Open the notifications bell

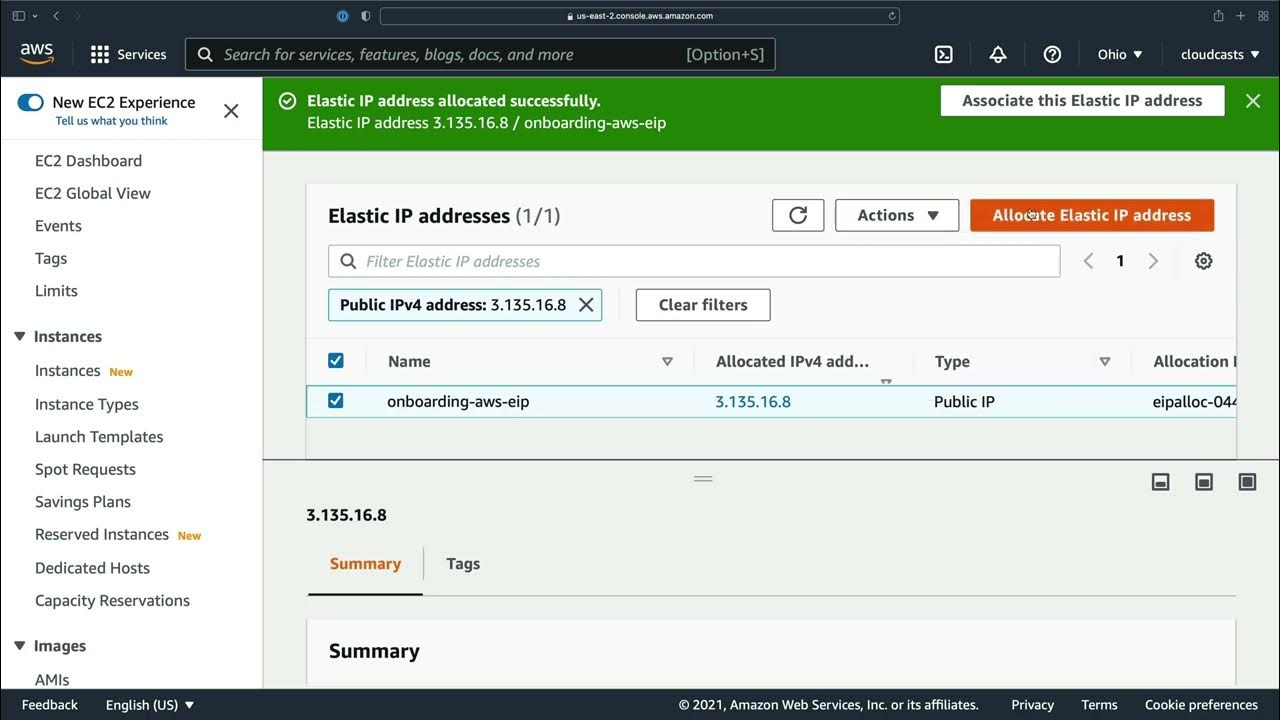click(x=998, y=55)
